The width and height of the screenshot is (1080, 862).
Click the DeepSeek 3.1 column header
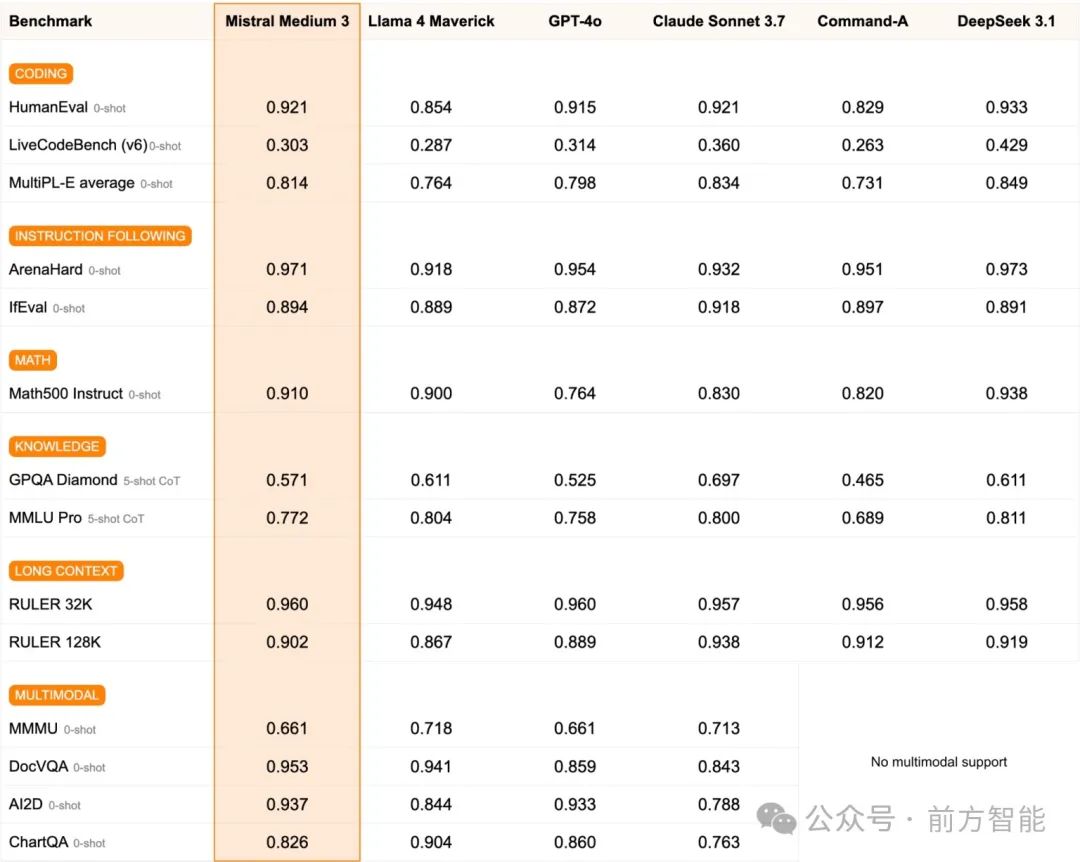(1006, 21)
